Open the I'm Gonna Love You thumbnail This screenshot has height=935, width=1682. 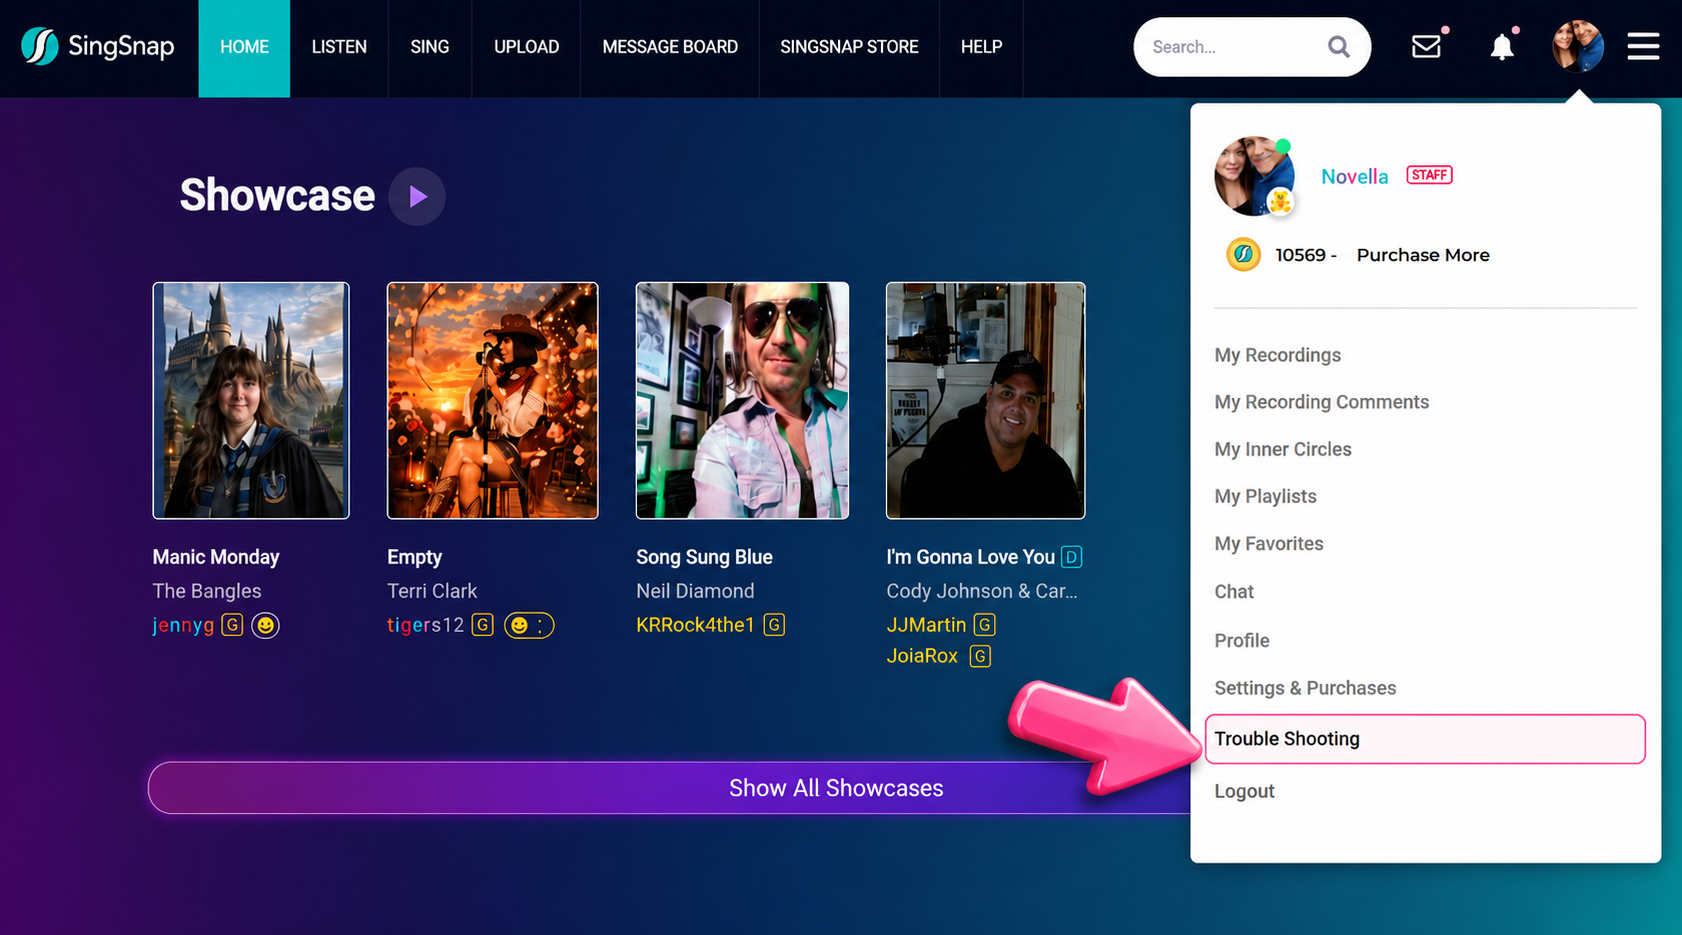pos(985,400)
